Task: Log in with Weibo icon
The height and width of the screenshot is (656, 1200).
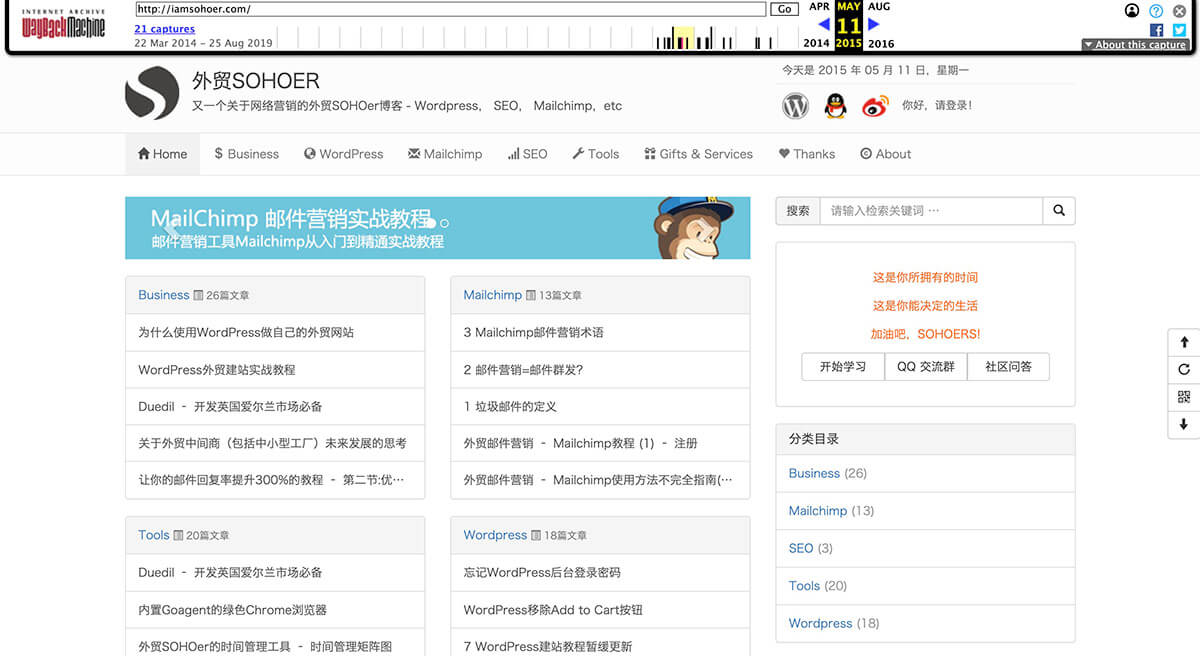Action: click(x=875, y=105)
